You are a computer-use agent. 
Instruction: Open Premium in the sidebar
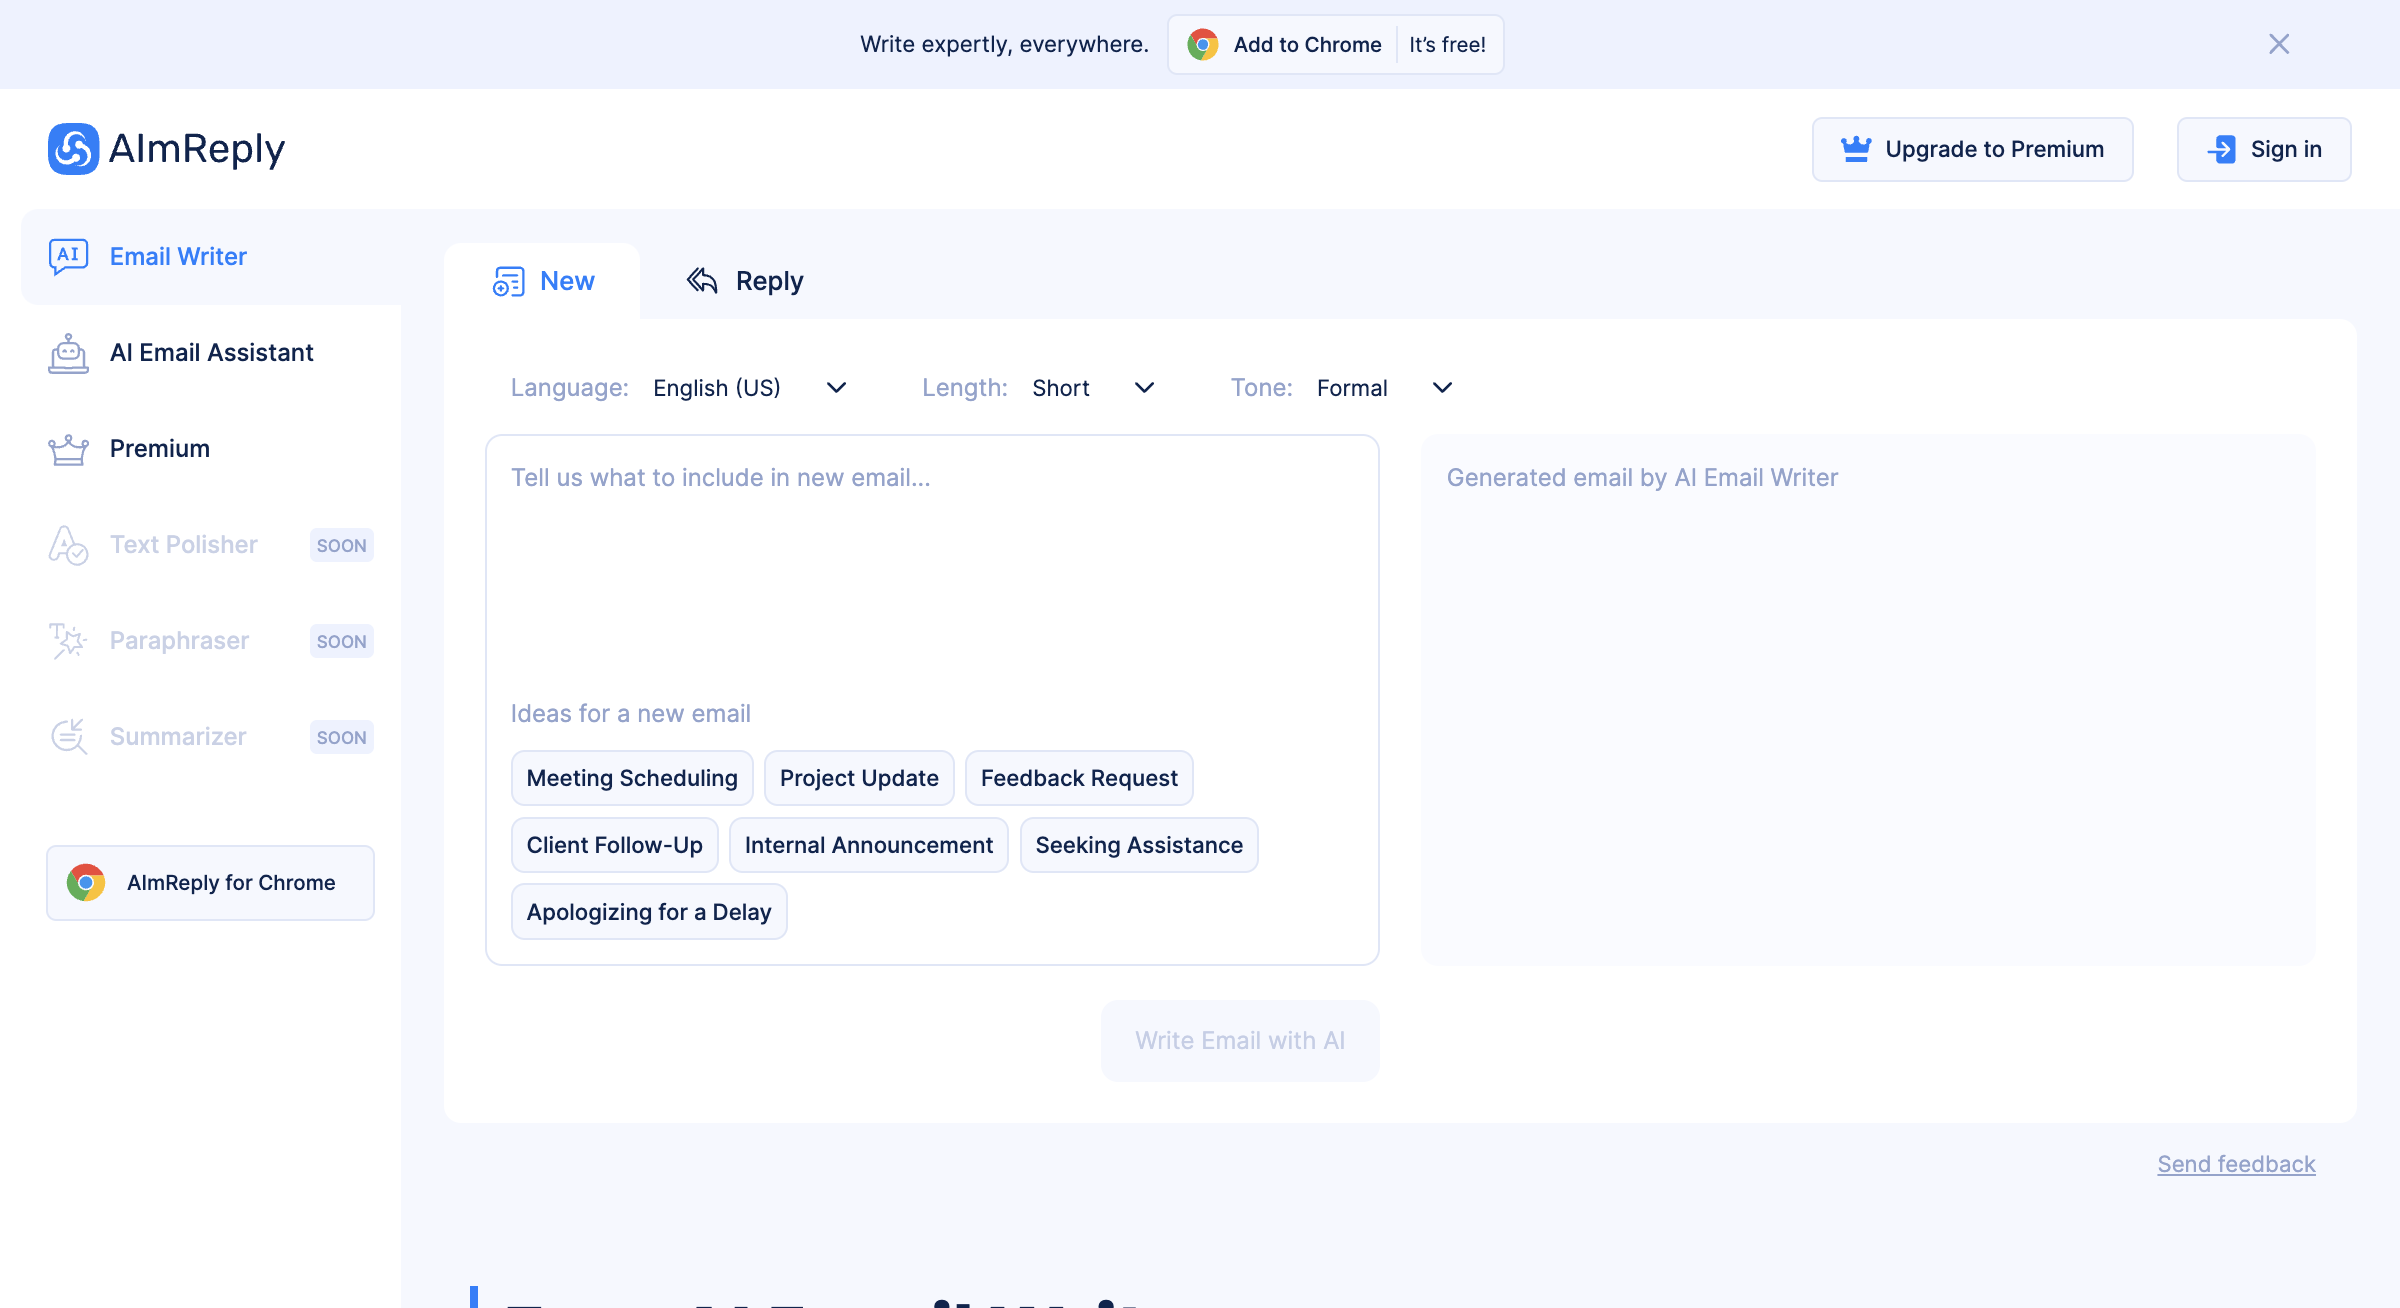point(212,449)
